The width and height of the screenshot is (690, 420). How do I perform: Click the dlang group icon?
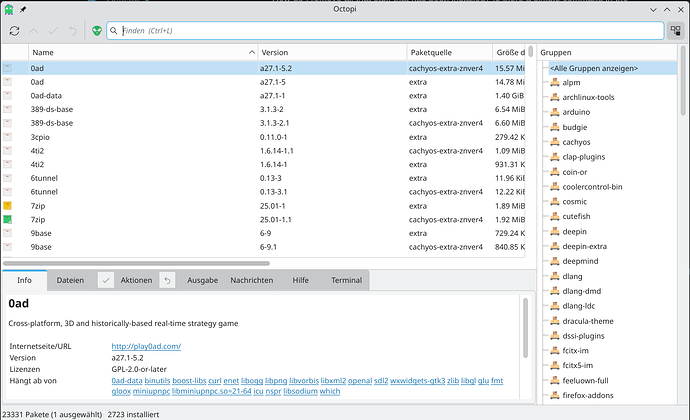click(x=555, y=276)
